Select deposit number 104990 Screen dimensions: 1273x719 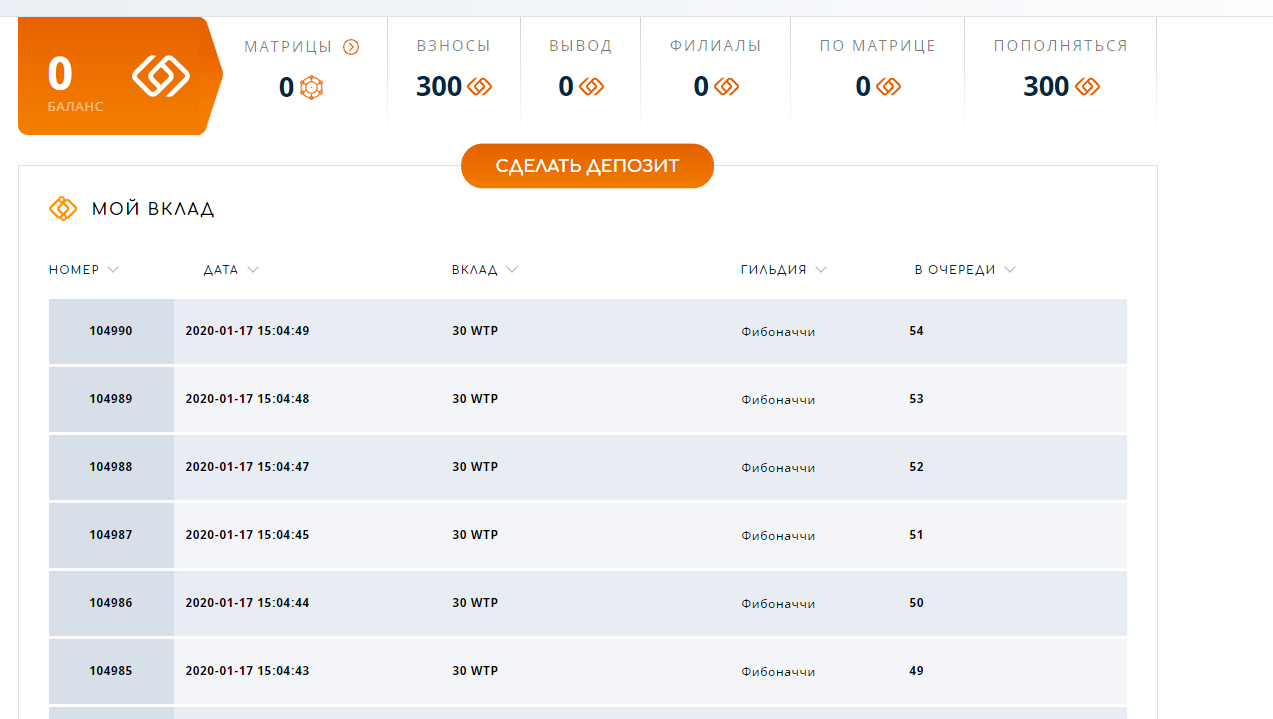tap(111, 331)
